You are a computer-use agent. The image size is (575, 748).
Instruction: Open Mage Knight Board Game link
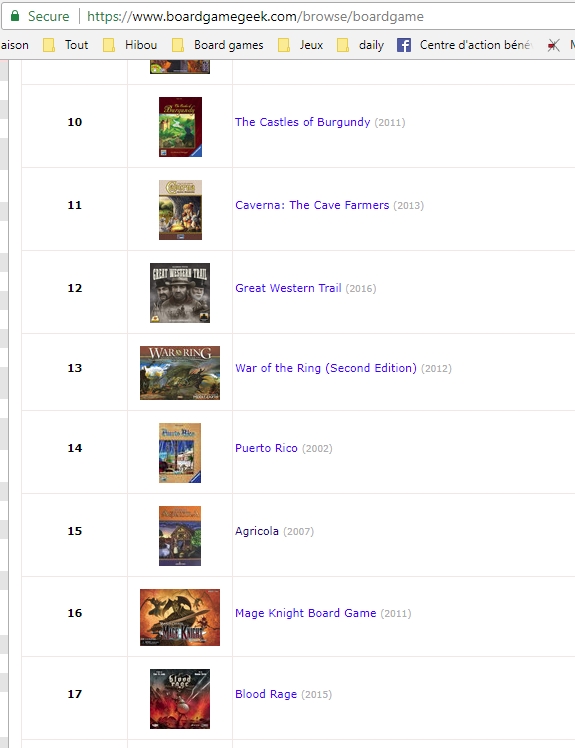[305, 613]
